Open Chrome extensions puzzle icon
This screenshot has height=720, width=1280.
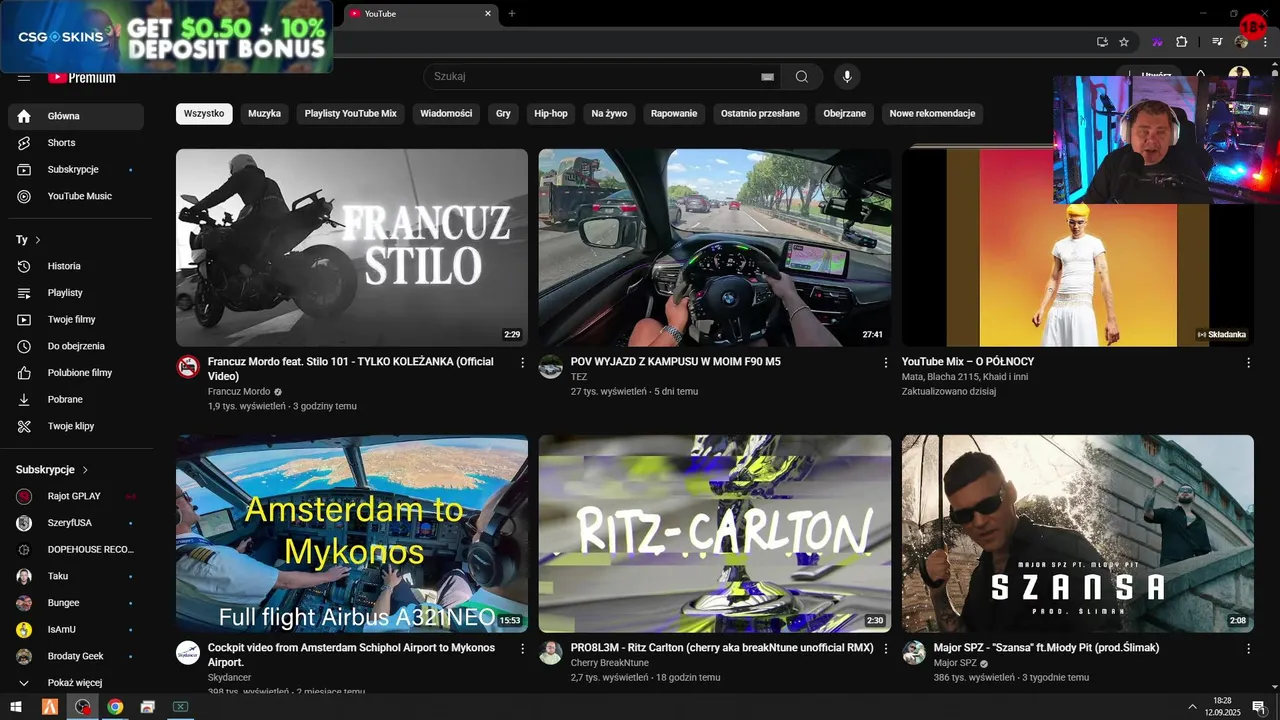[x=1181, y=42]
